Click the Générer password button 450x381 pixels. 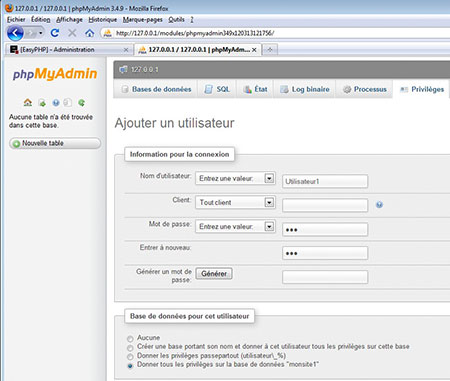214,274
